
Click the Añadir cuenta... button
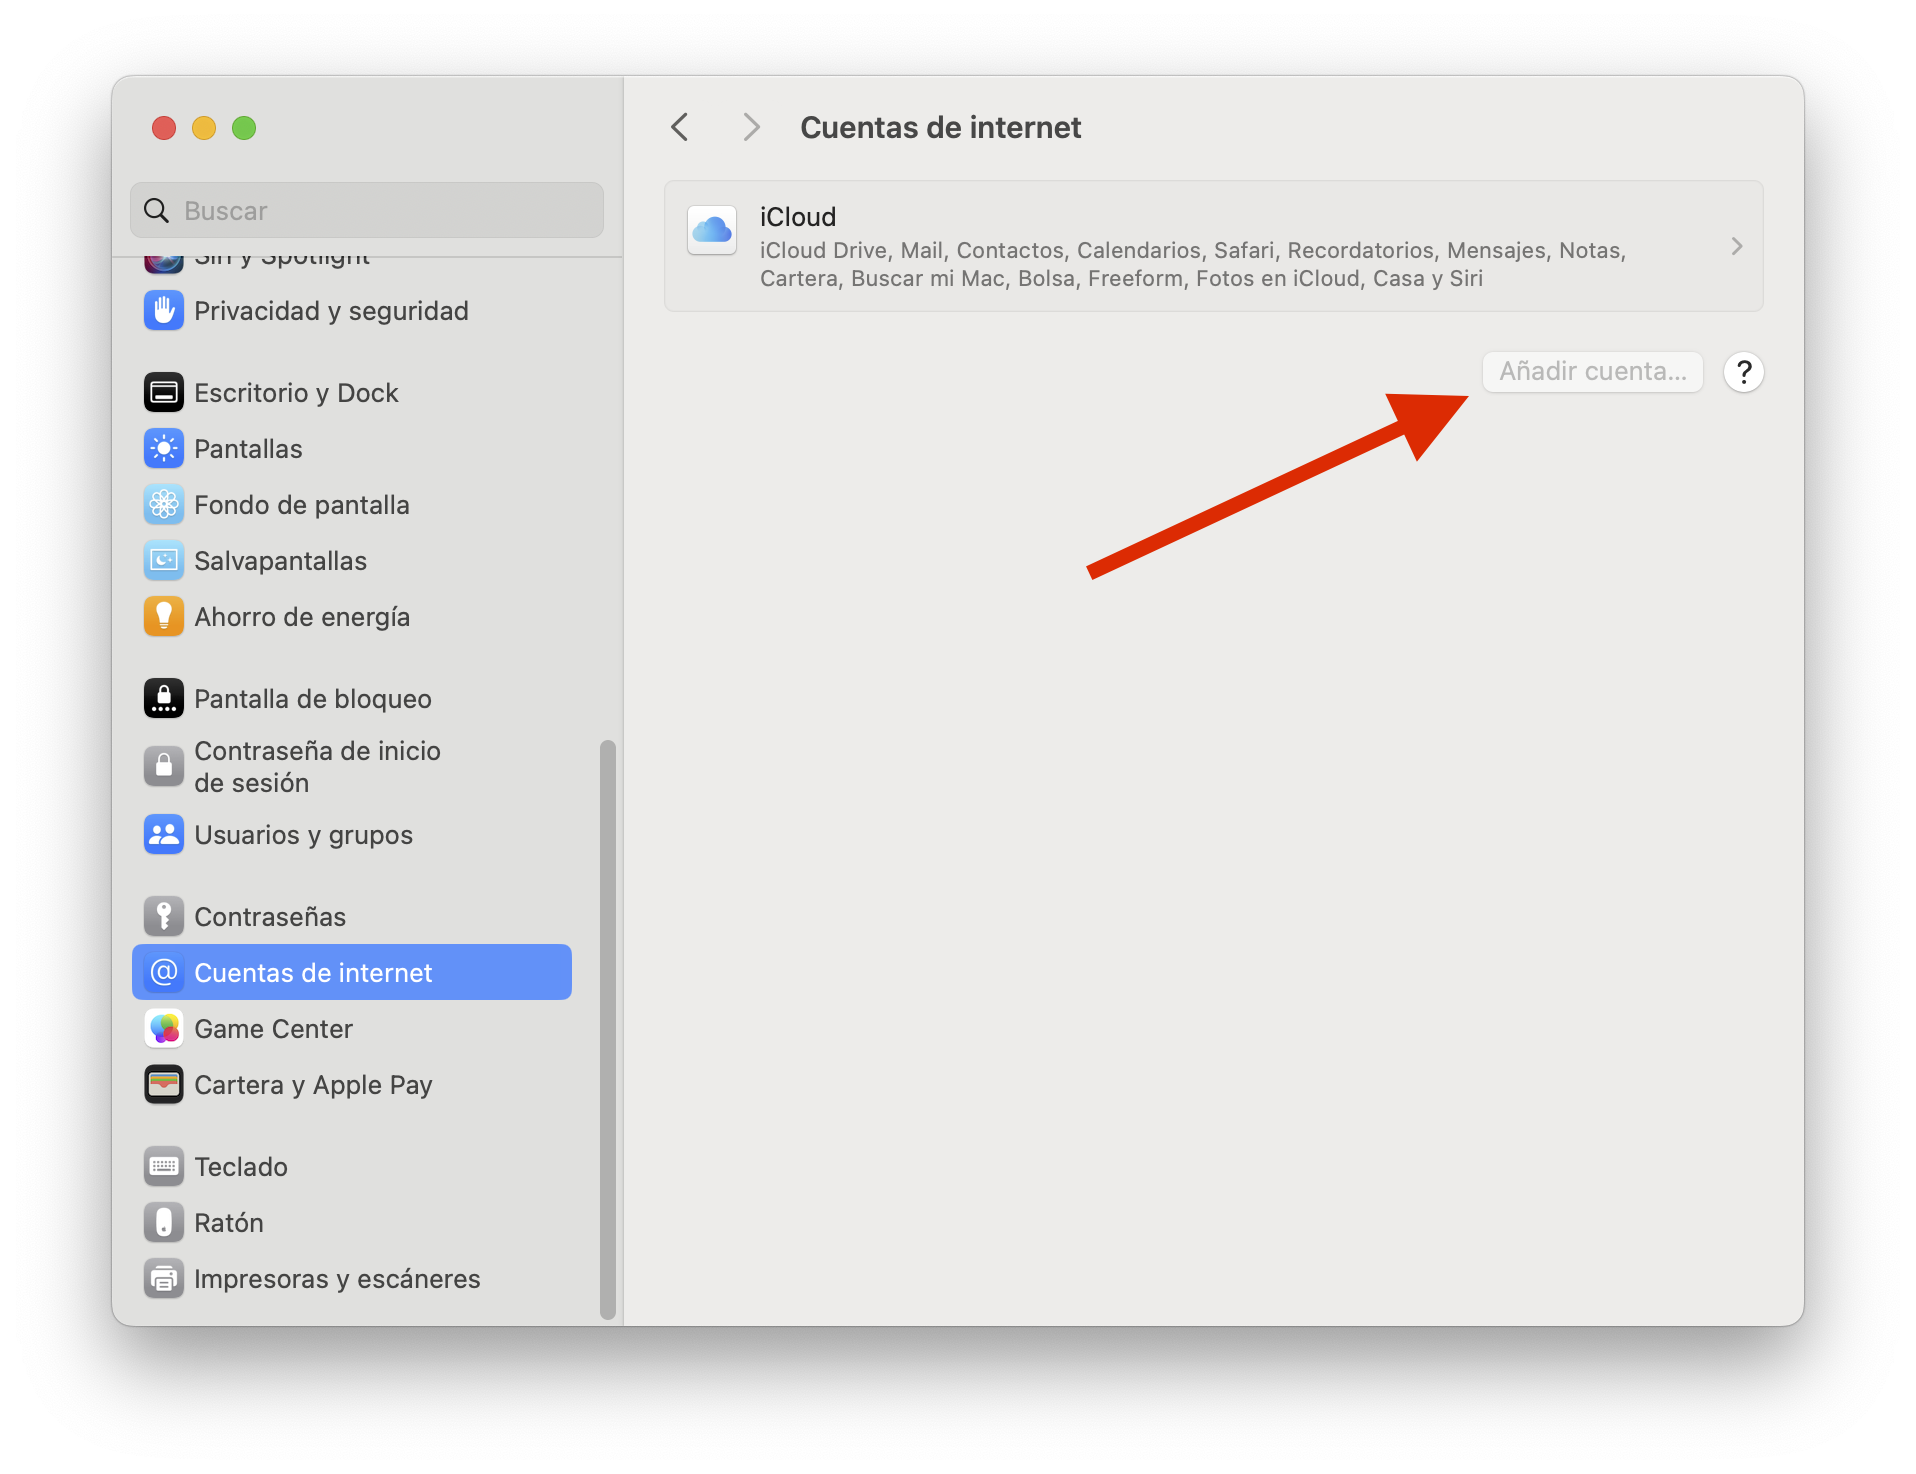(x=1593, y=372)
